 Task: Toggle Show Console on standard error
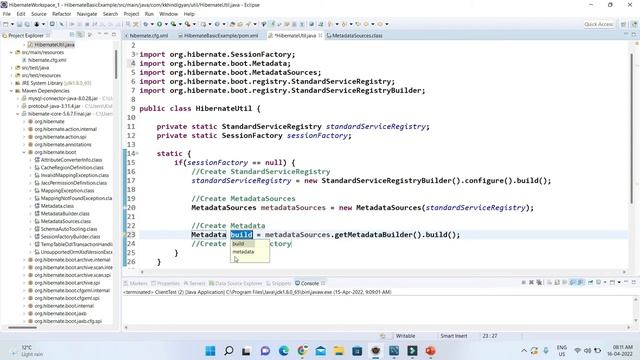pos(580,282)
